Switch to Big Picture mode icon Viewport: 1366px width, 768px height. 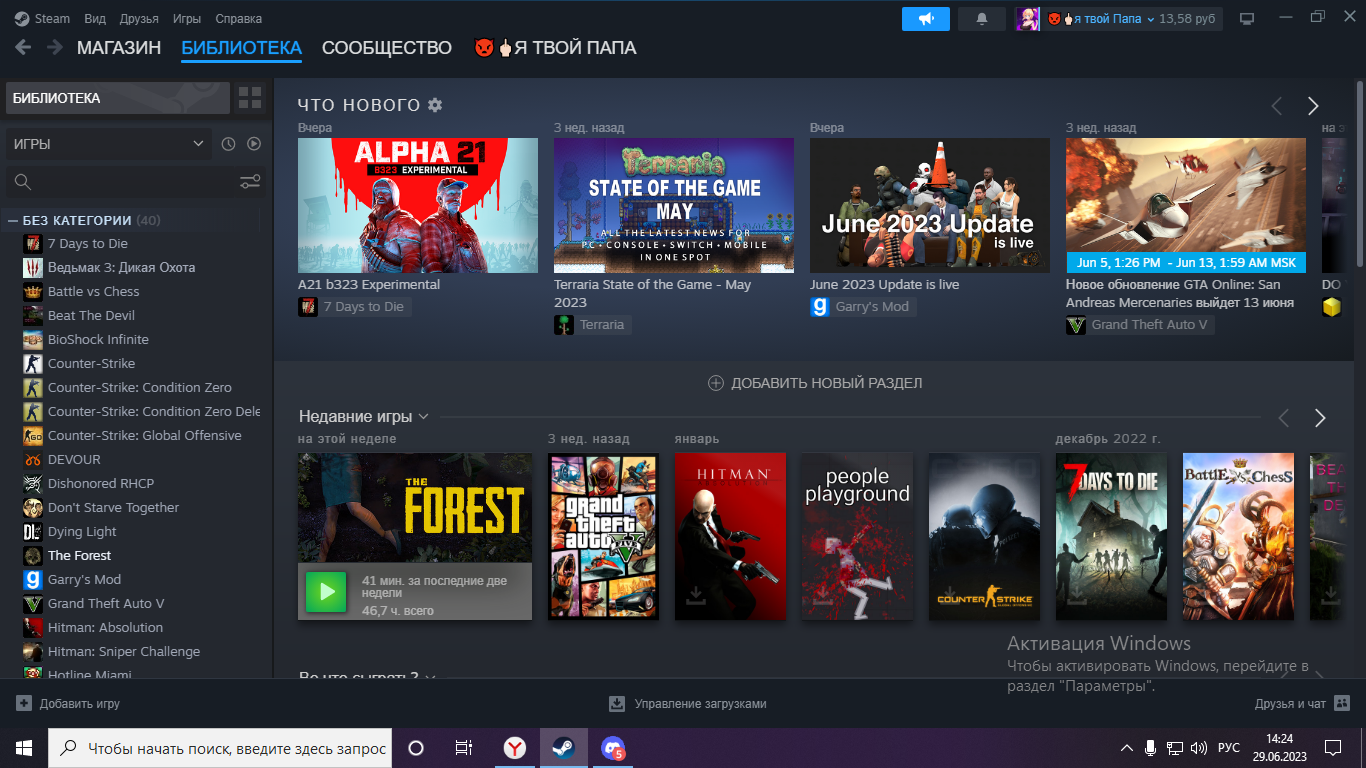pos(1247,19)
